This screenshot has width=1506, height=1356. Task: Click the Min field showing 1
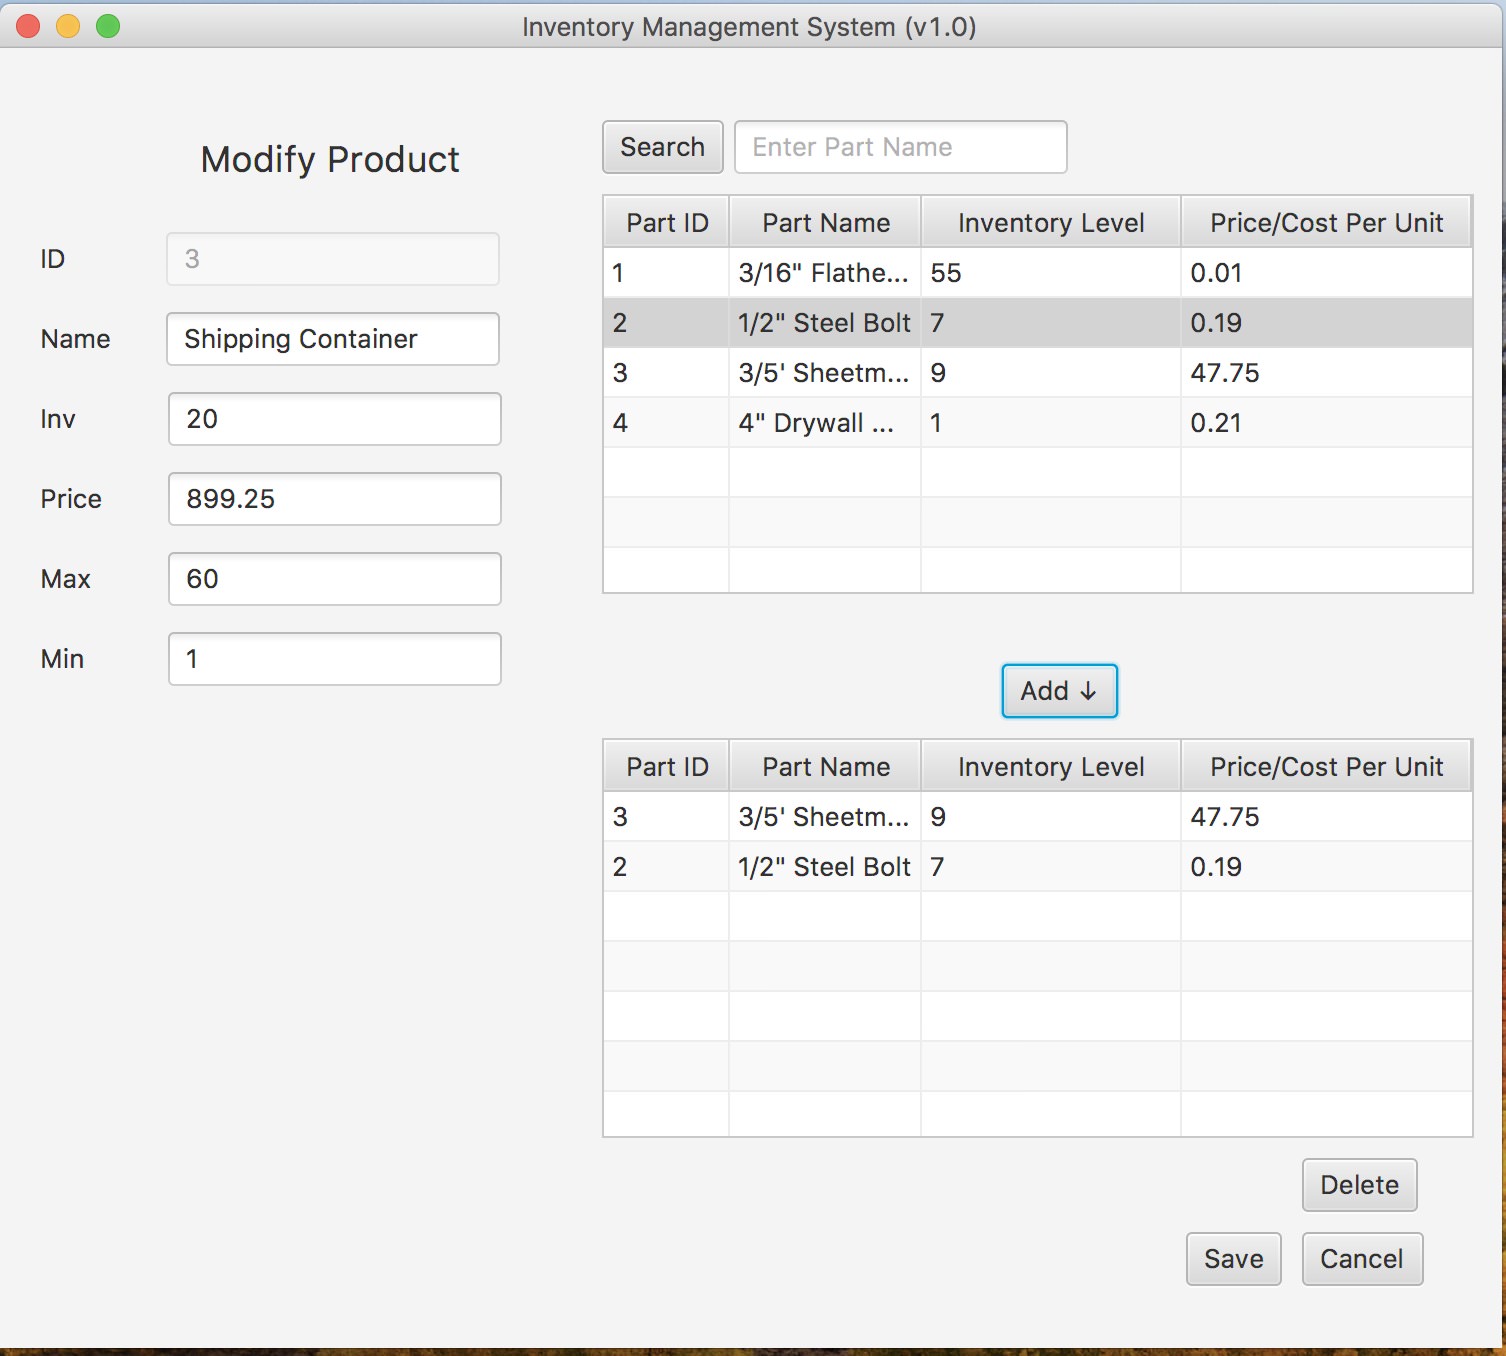click(334, 659)
